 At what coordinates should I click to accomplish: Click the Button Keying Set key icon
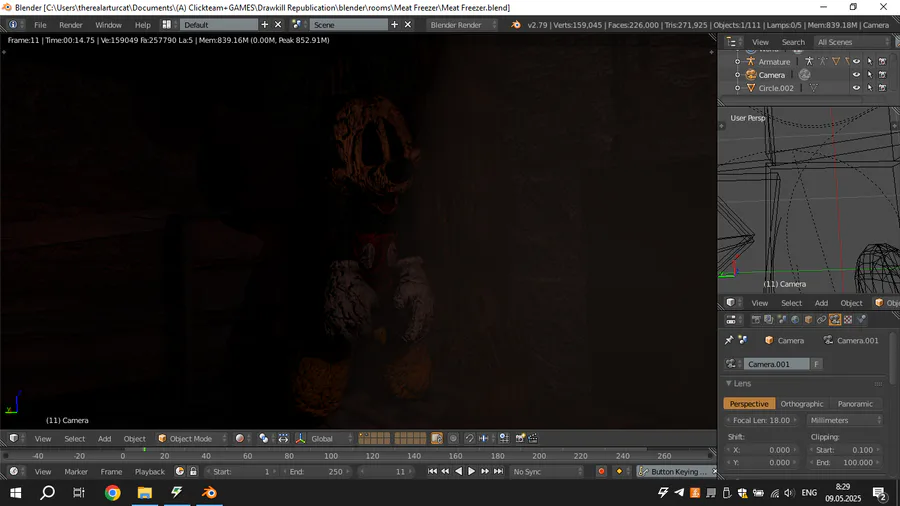click(x=643, y=472)
